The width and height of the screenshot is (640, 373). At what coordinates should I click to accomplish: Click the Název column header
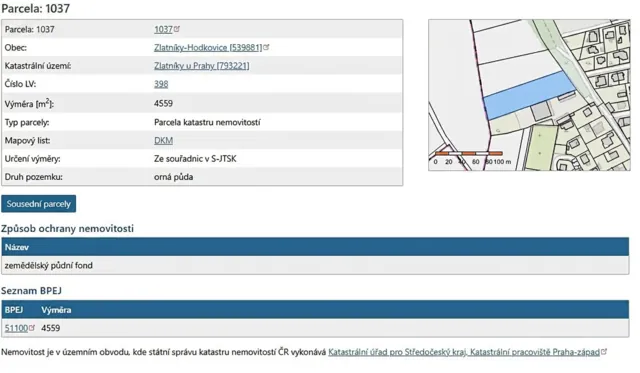[17, 247]
